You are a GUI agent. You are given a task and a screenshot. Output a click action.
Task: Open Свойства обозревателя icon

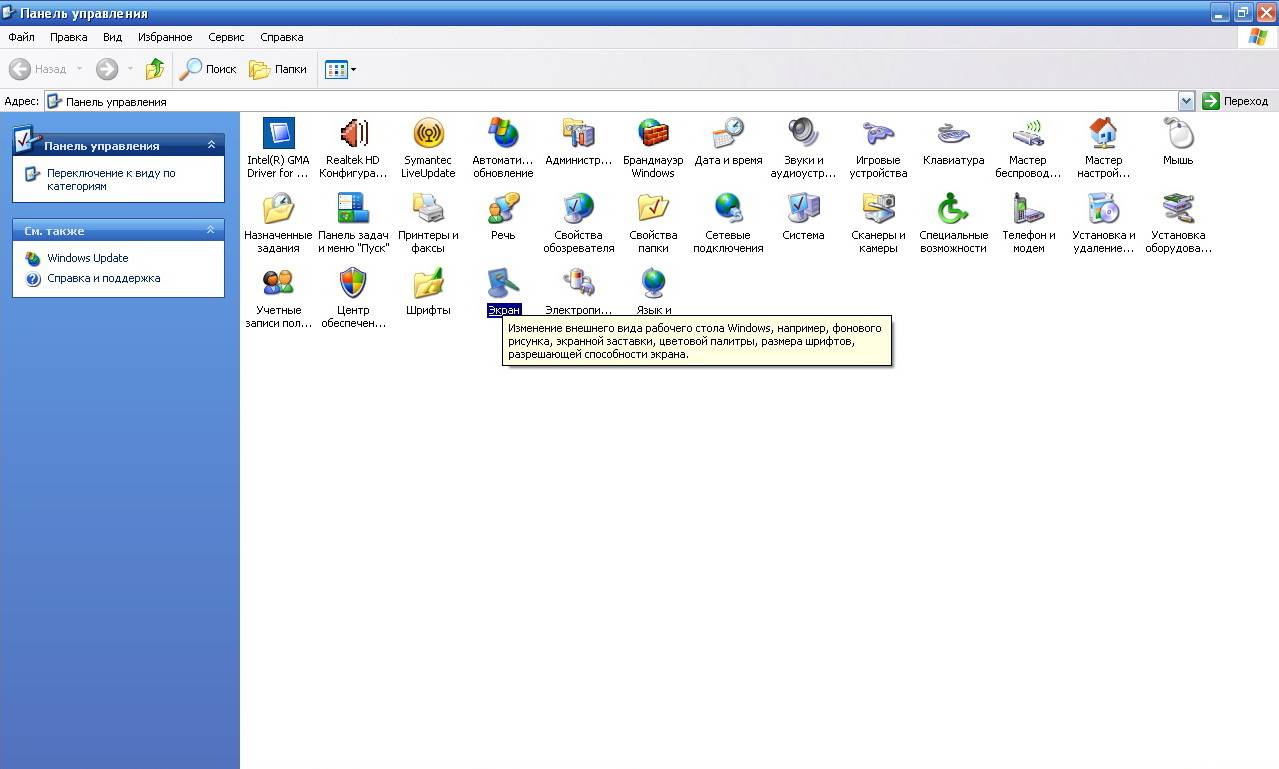pyautogui.click(x=578, y=208)
